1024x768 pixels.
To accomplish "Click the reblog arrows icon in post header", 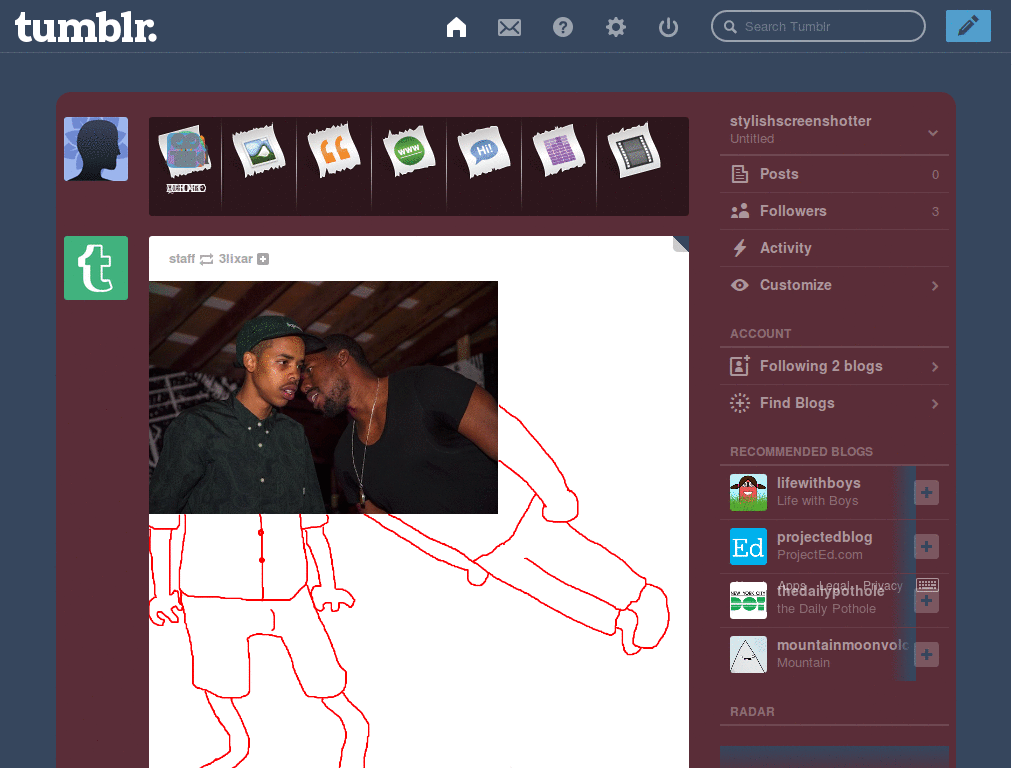I will pos(206,259).
